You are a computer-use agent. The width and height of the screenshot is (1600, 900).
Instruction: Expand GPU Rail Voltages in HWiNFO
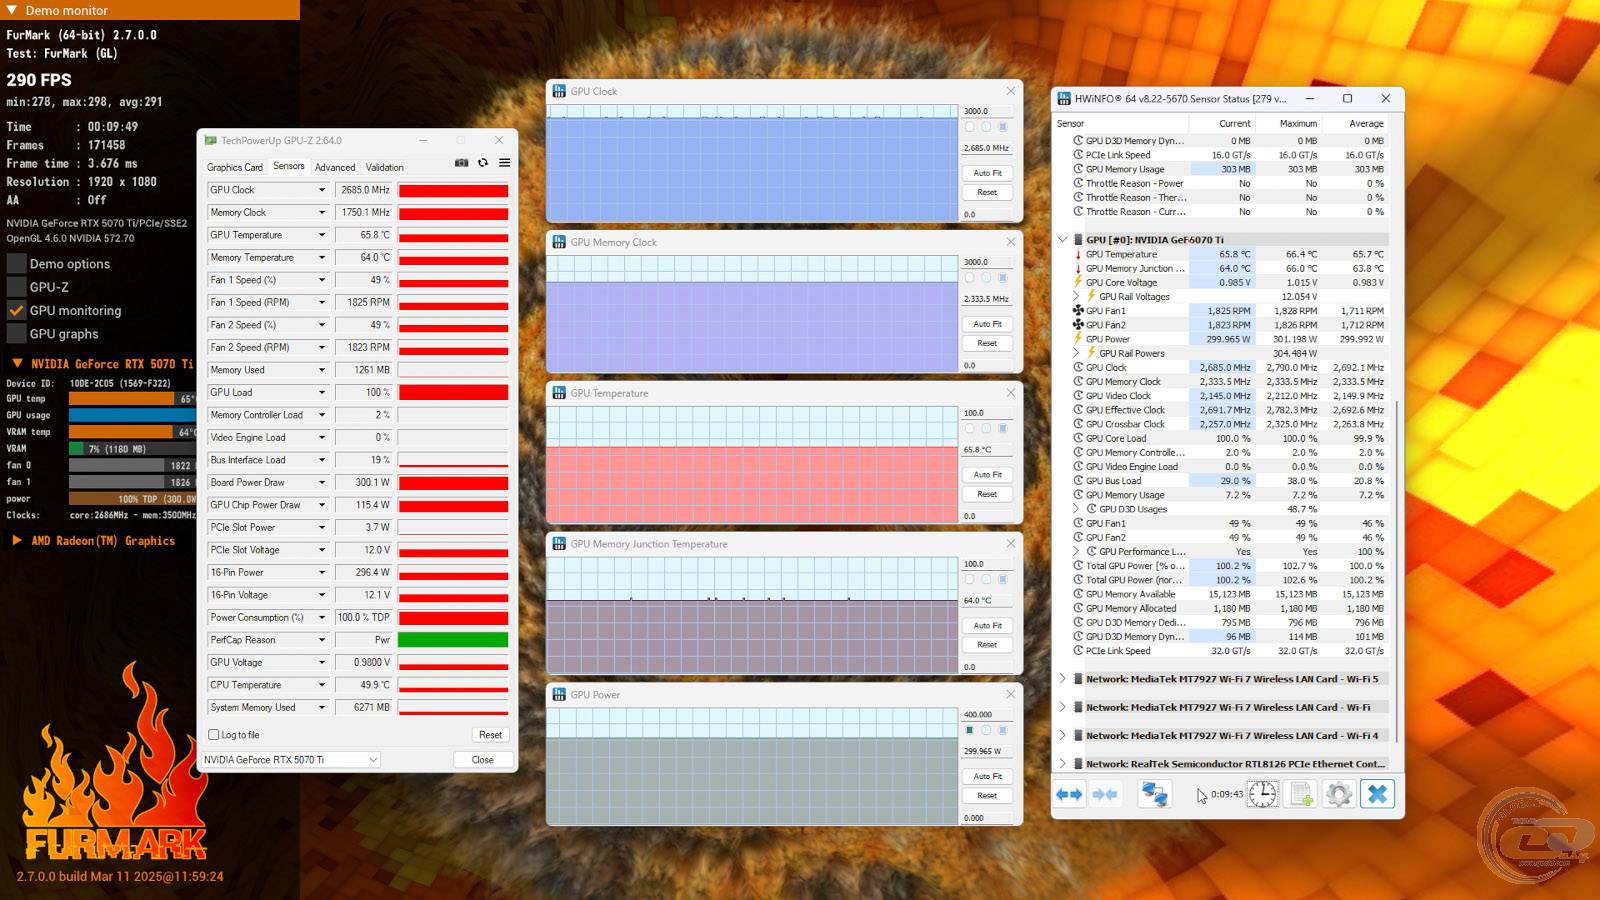pyautogui.click(x=1076, y=297)
